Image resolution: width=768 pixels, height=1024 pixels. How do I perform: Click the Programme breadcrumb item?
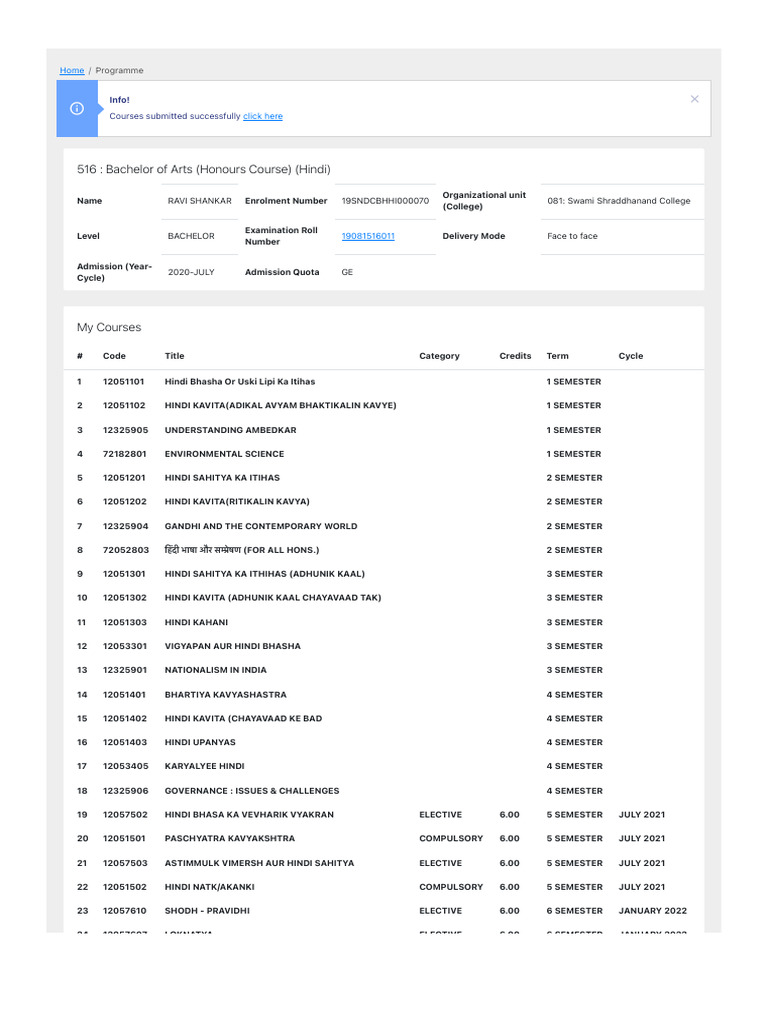(x=119, y=71)
